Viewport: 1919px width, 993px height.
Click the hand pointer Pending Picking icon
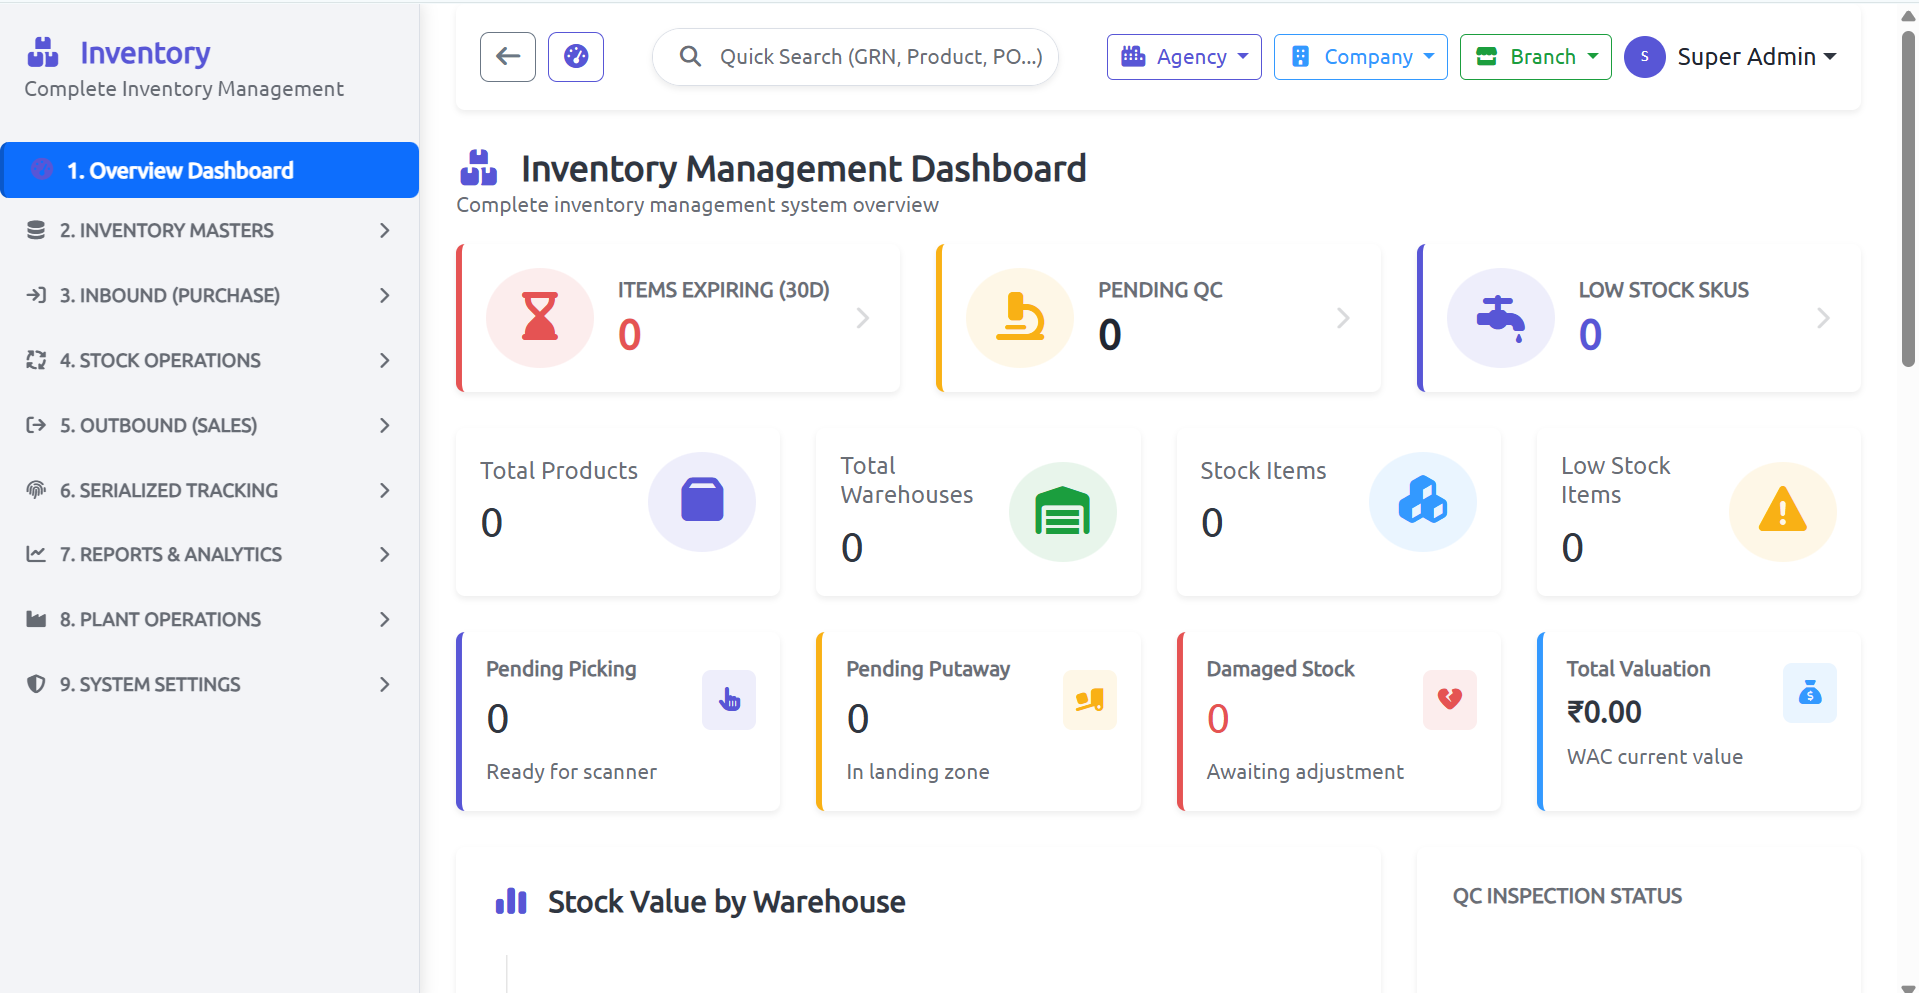pos(729,700)
